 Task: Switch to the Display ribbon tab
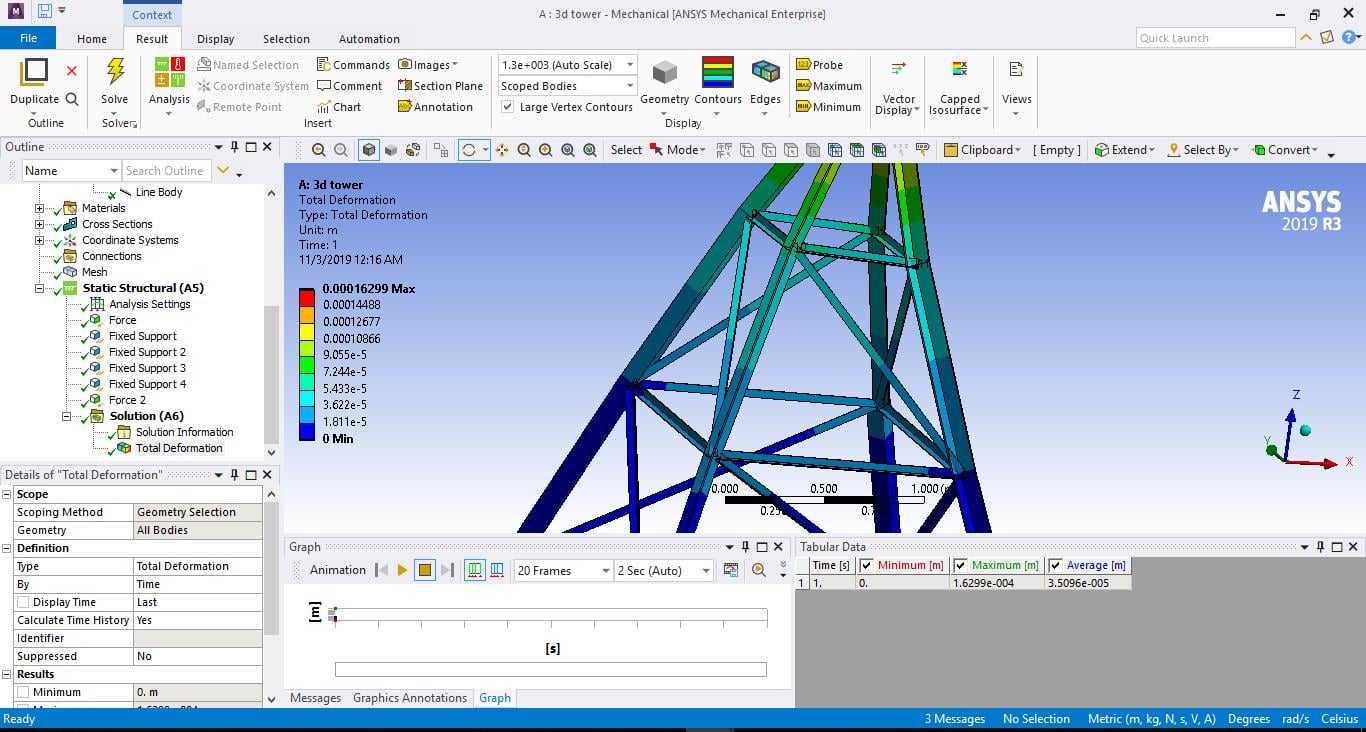215,39
